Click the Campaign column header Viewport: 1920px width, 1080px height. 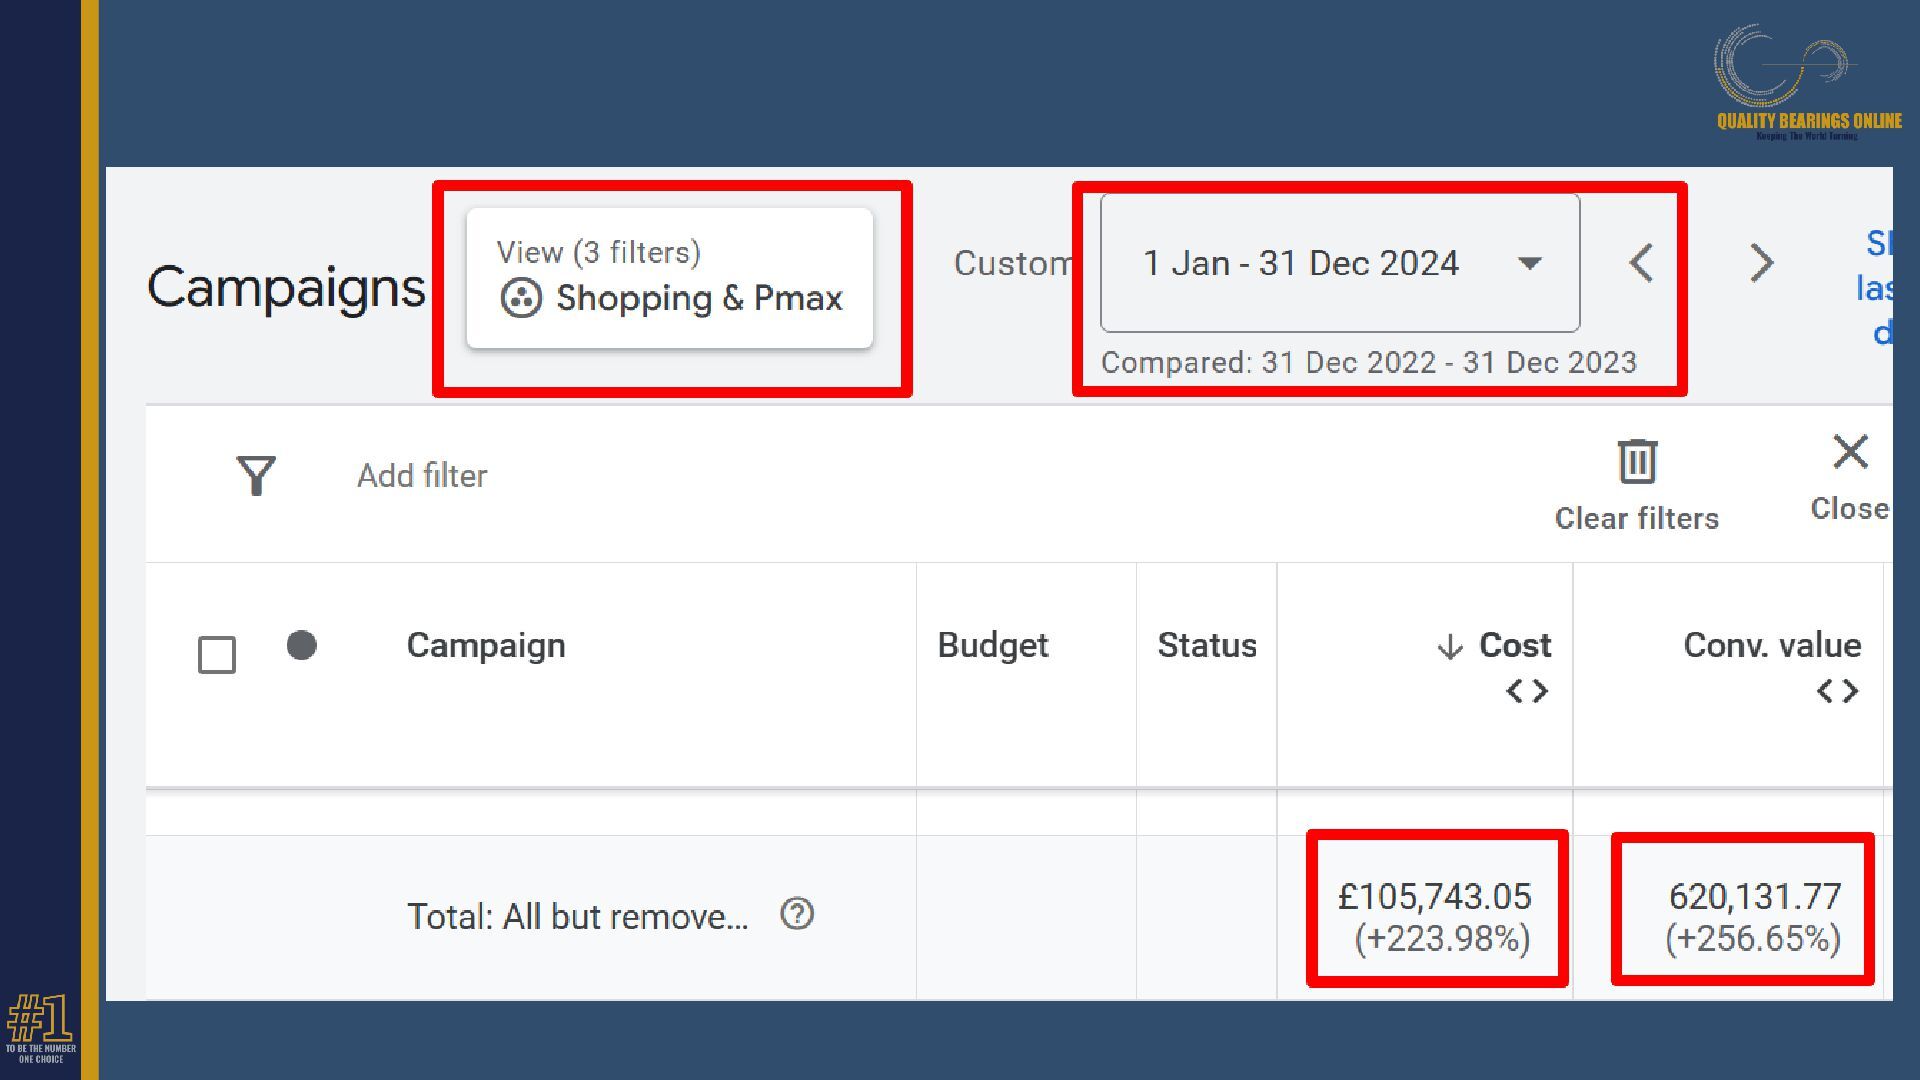point(486,646)
